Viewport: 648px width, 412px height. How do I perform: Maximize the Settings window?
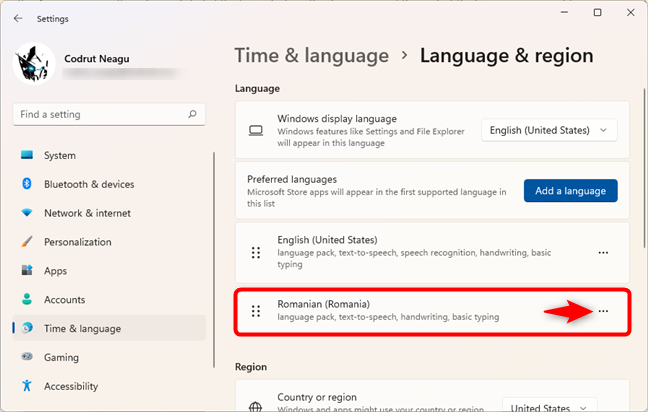tap(598, 13)
